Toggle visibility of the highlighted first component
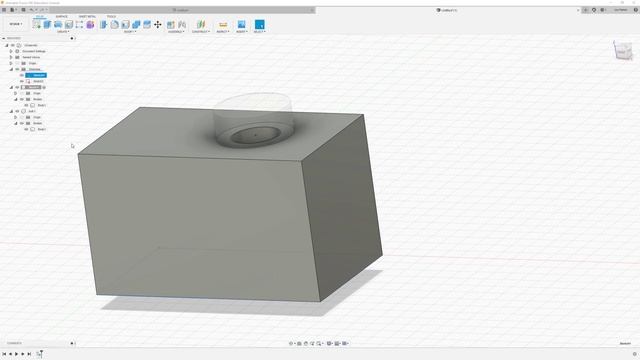The width and height of the screenshot is (640, 360). tap(17, 87)
